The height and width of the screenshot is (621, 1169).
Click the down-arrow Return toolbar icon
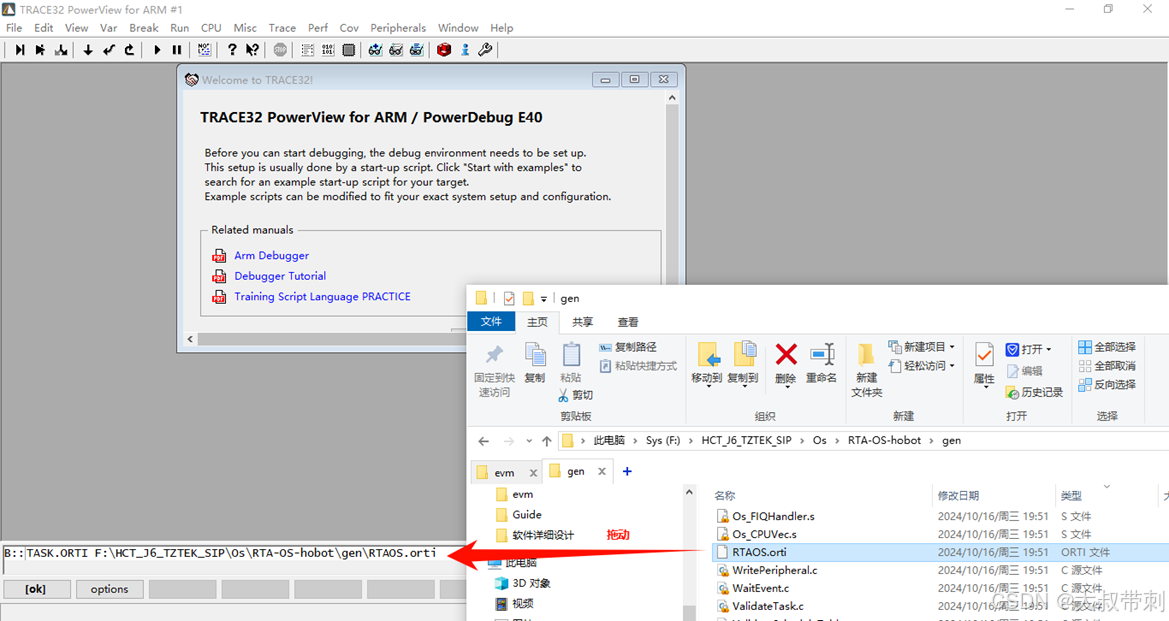tap(88, 50)
